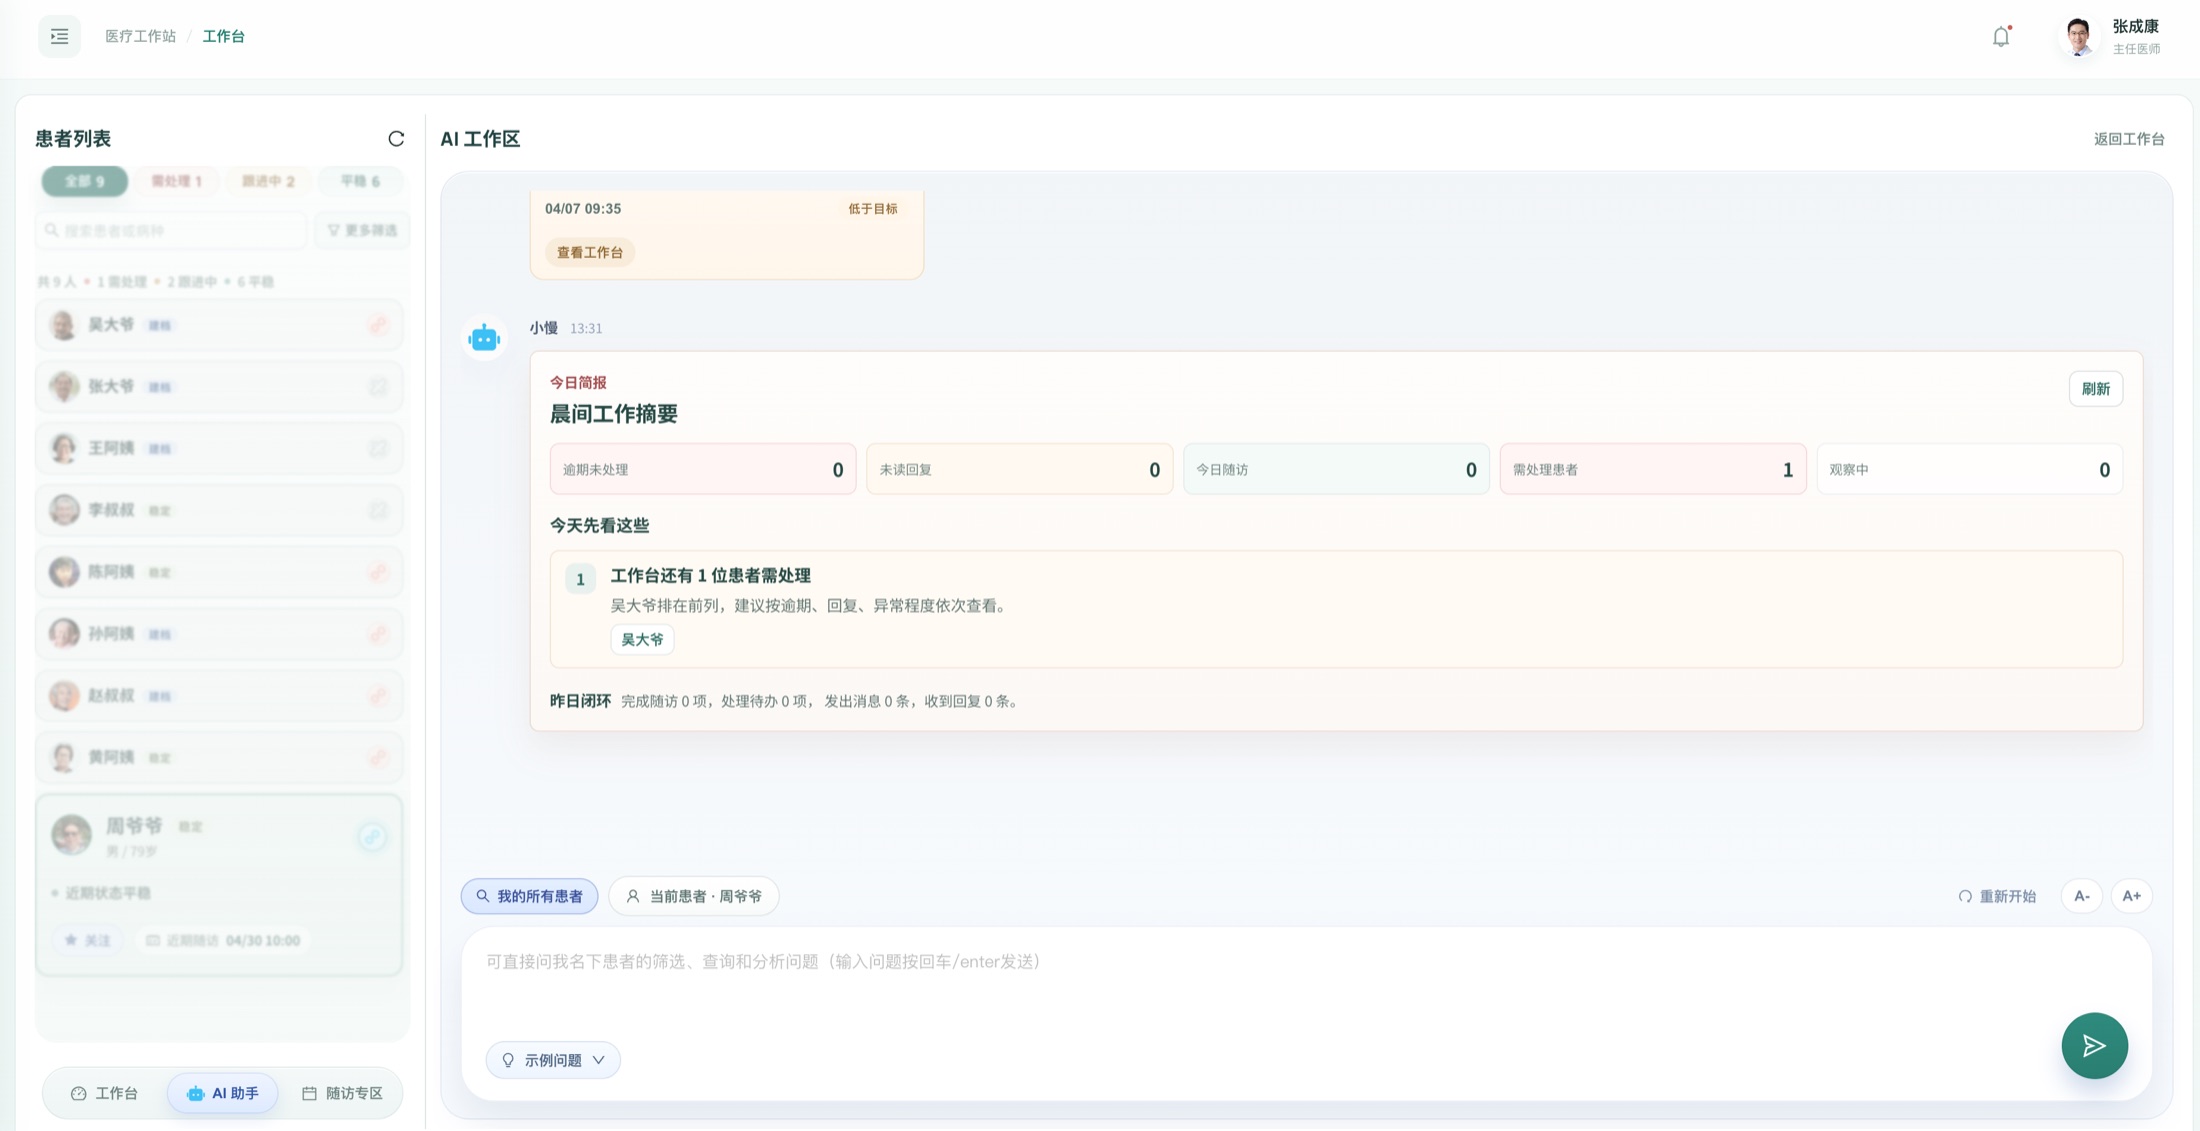This screenshot has width=2200, height=1131.
Task: Refresh the patient list with the reload icon
Action: click(x=396, y=139)
